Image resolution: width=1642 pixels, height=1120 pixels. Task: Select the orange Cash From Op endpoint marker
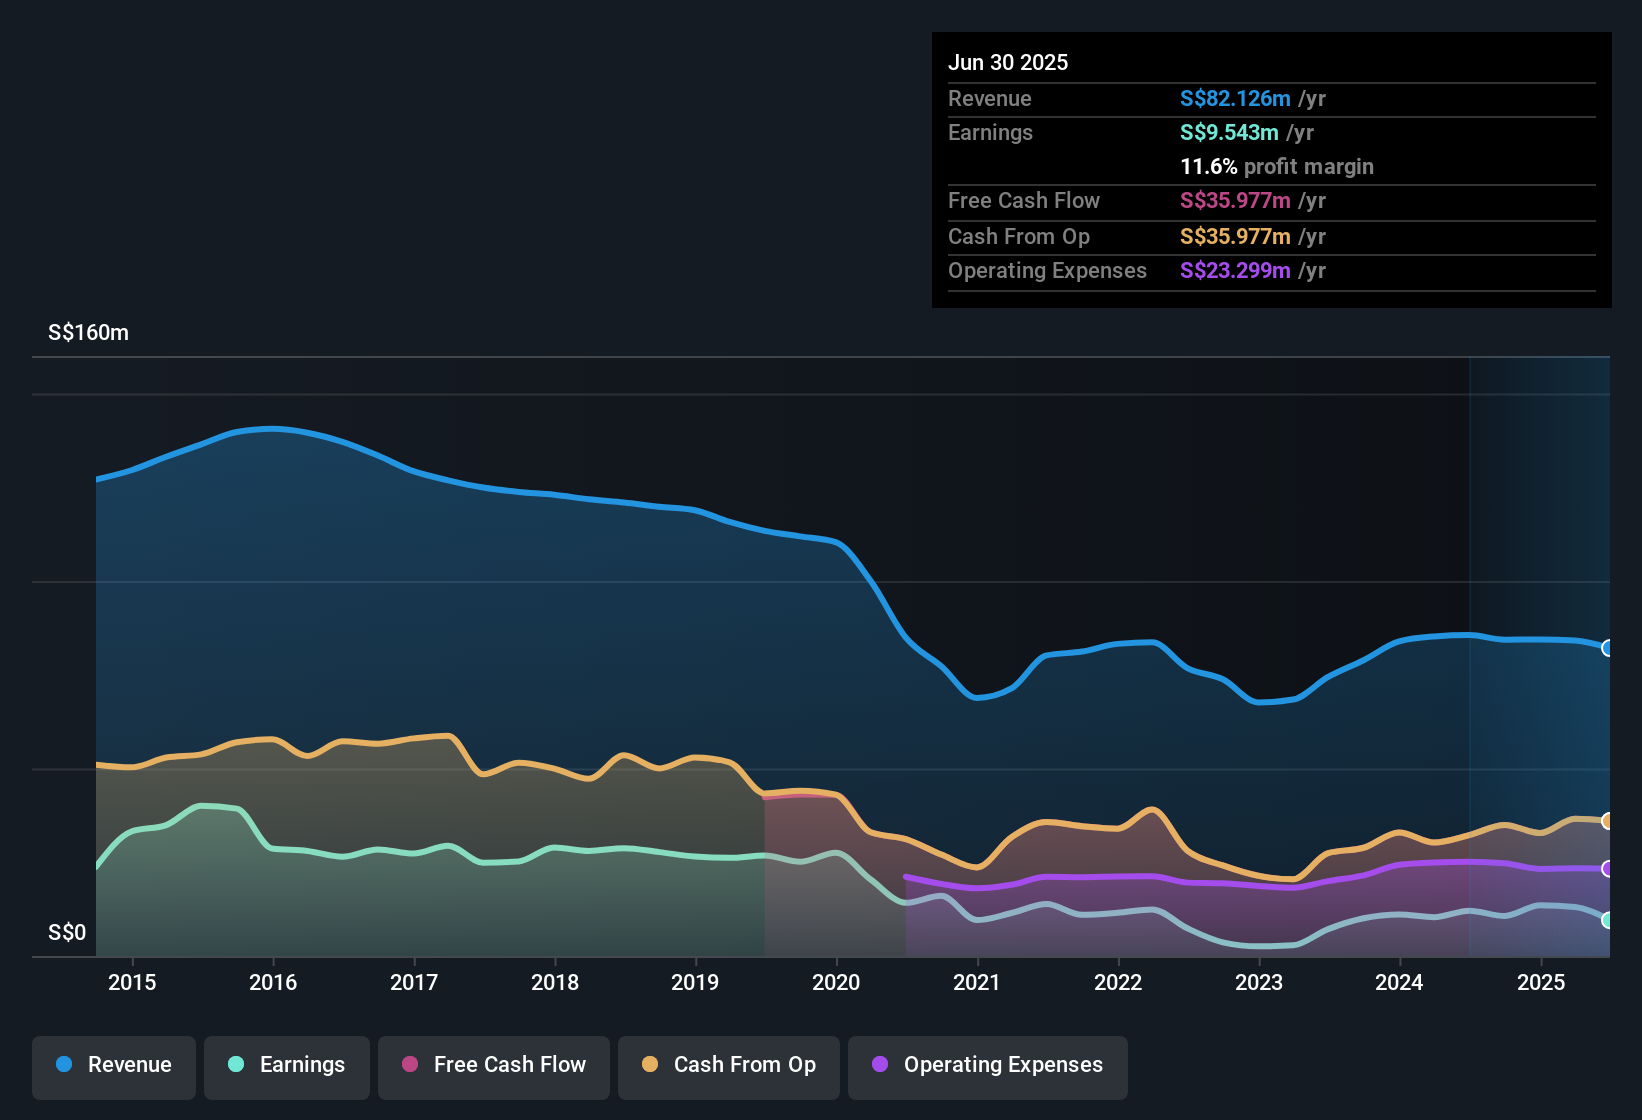[1607, 821]
